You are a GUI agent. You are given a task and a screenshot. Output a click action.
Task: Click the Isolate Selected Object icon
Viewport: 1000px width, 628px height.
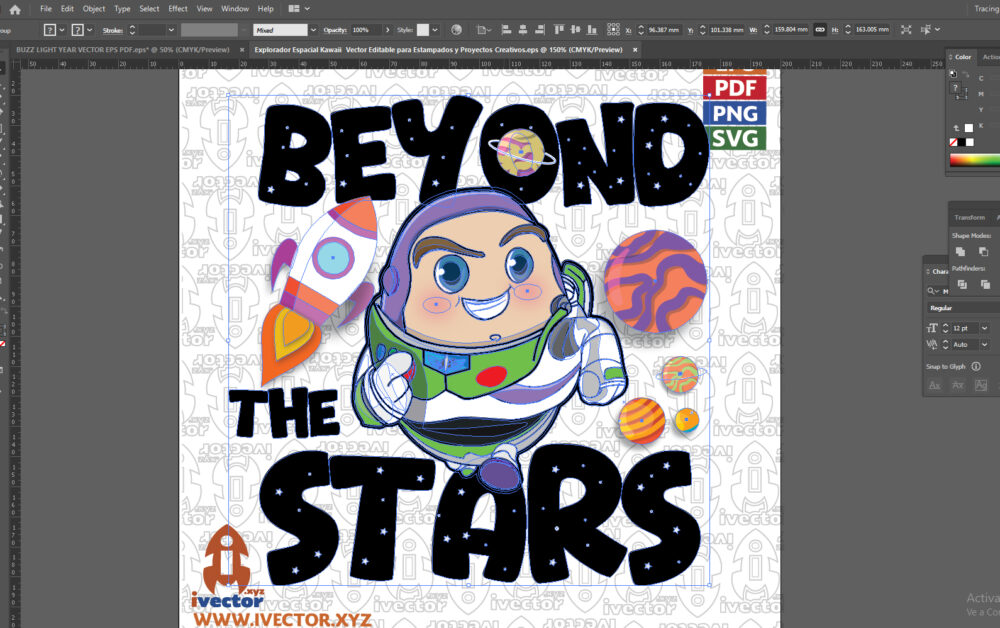[x=906, y=30]
